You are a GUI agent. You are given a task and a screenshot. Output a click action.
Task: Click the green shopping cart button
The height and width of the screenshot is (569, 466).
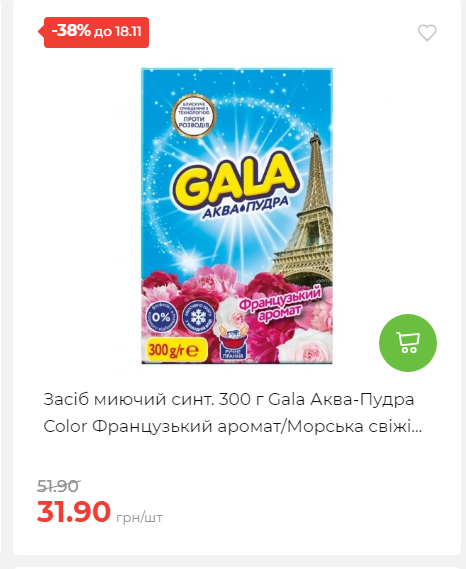408,343
